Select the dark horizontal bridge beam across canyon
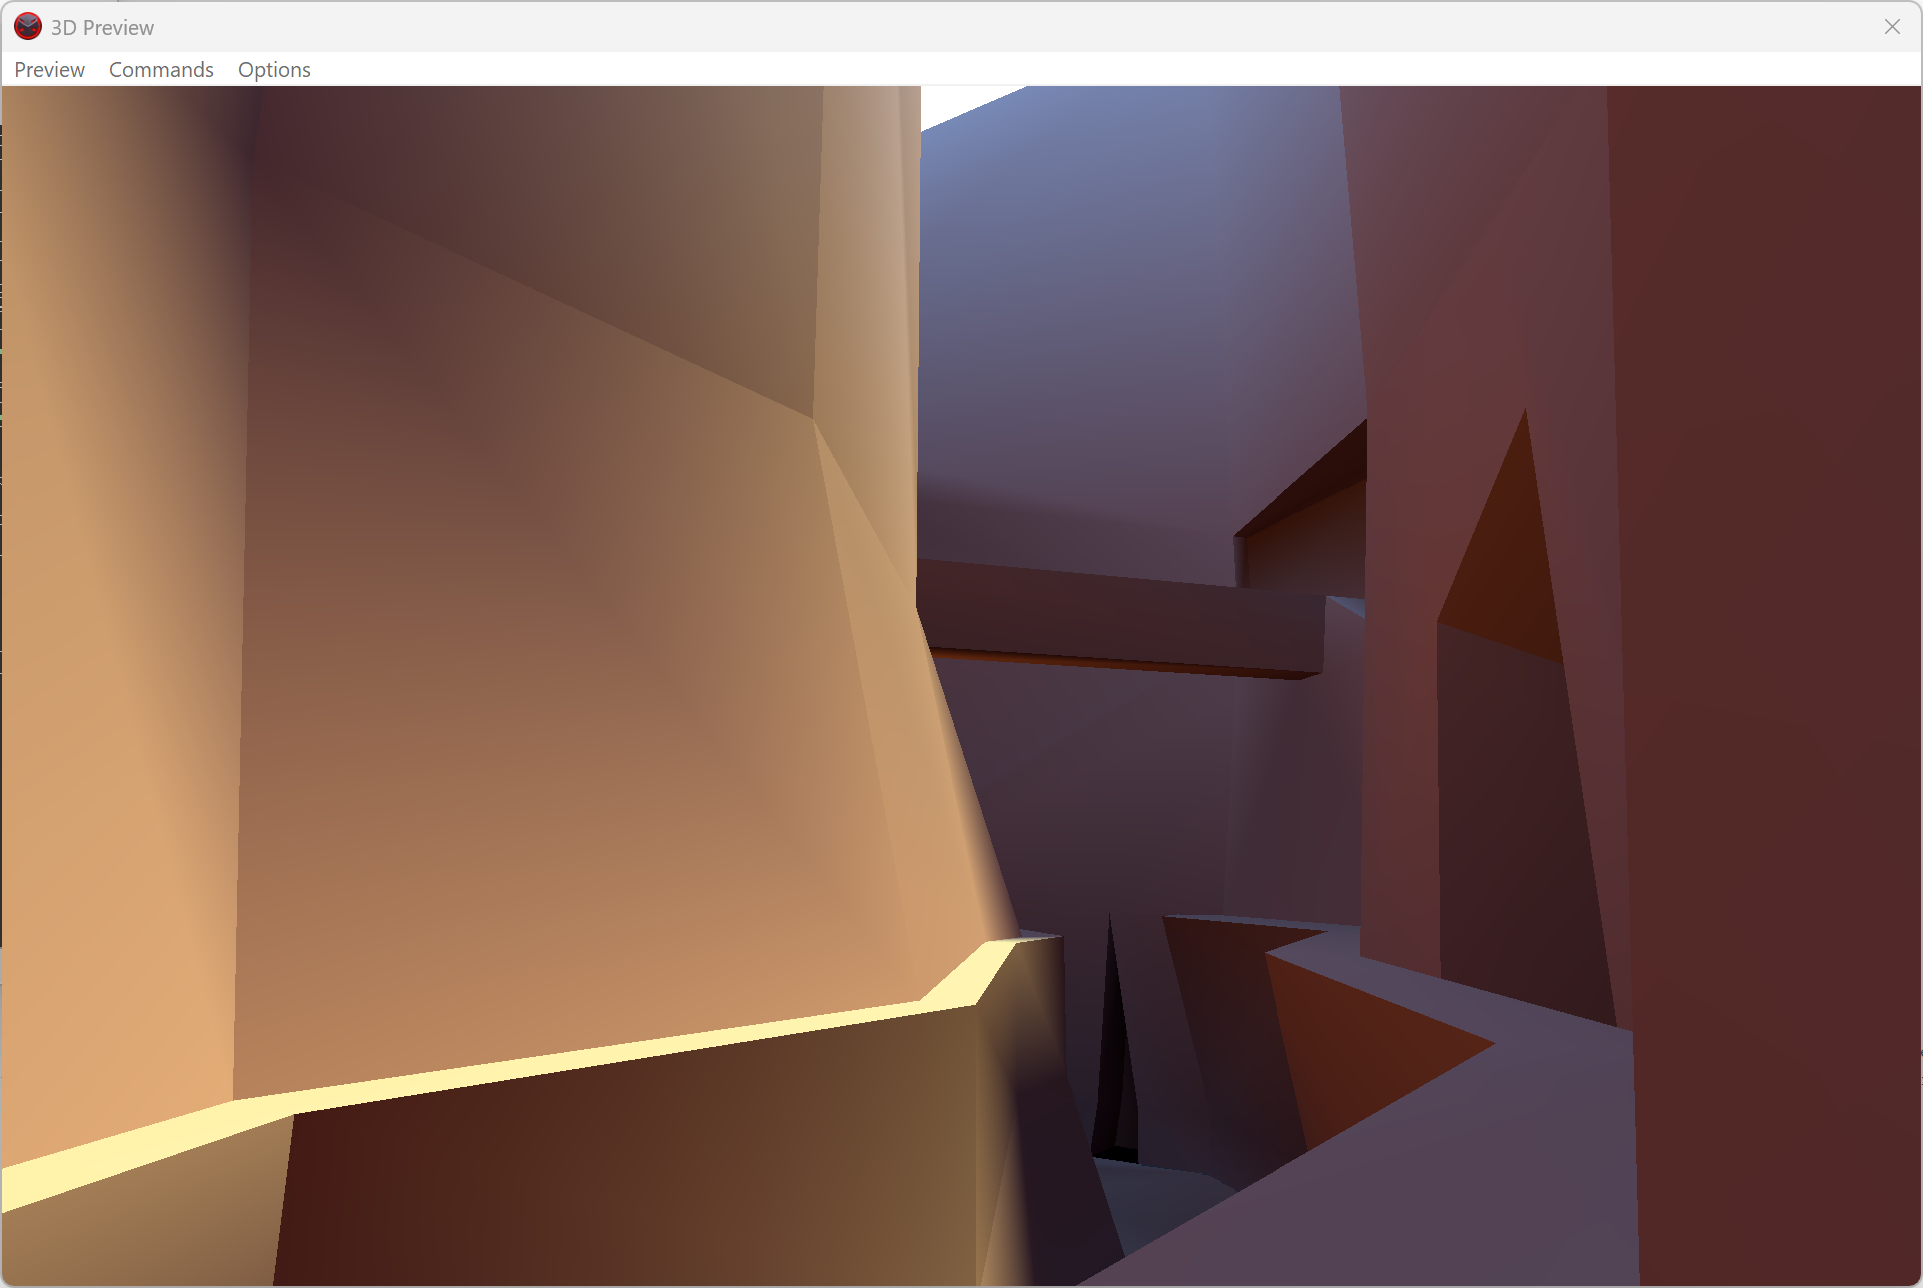The width and height of the screenshot is (1923, 1288). 1120,615
